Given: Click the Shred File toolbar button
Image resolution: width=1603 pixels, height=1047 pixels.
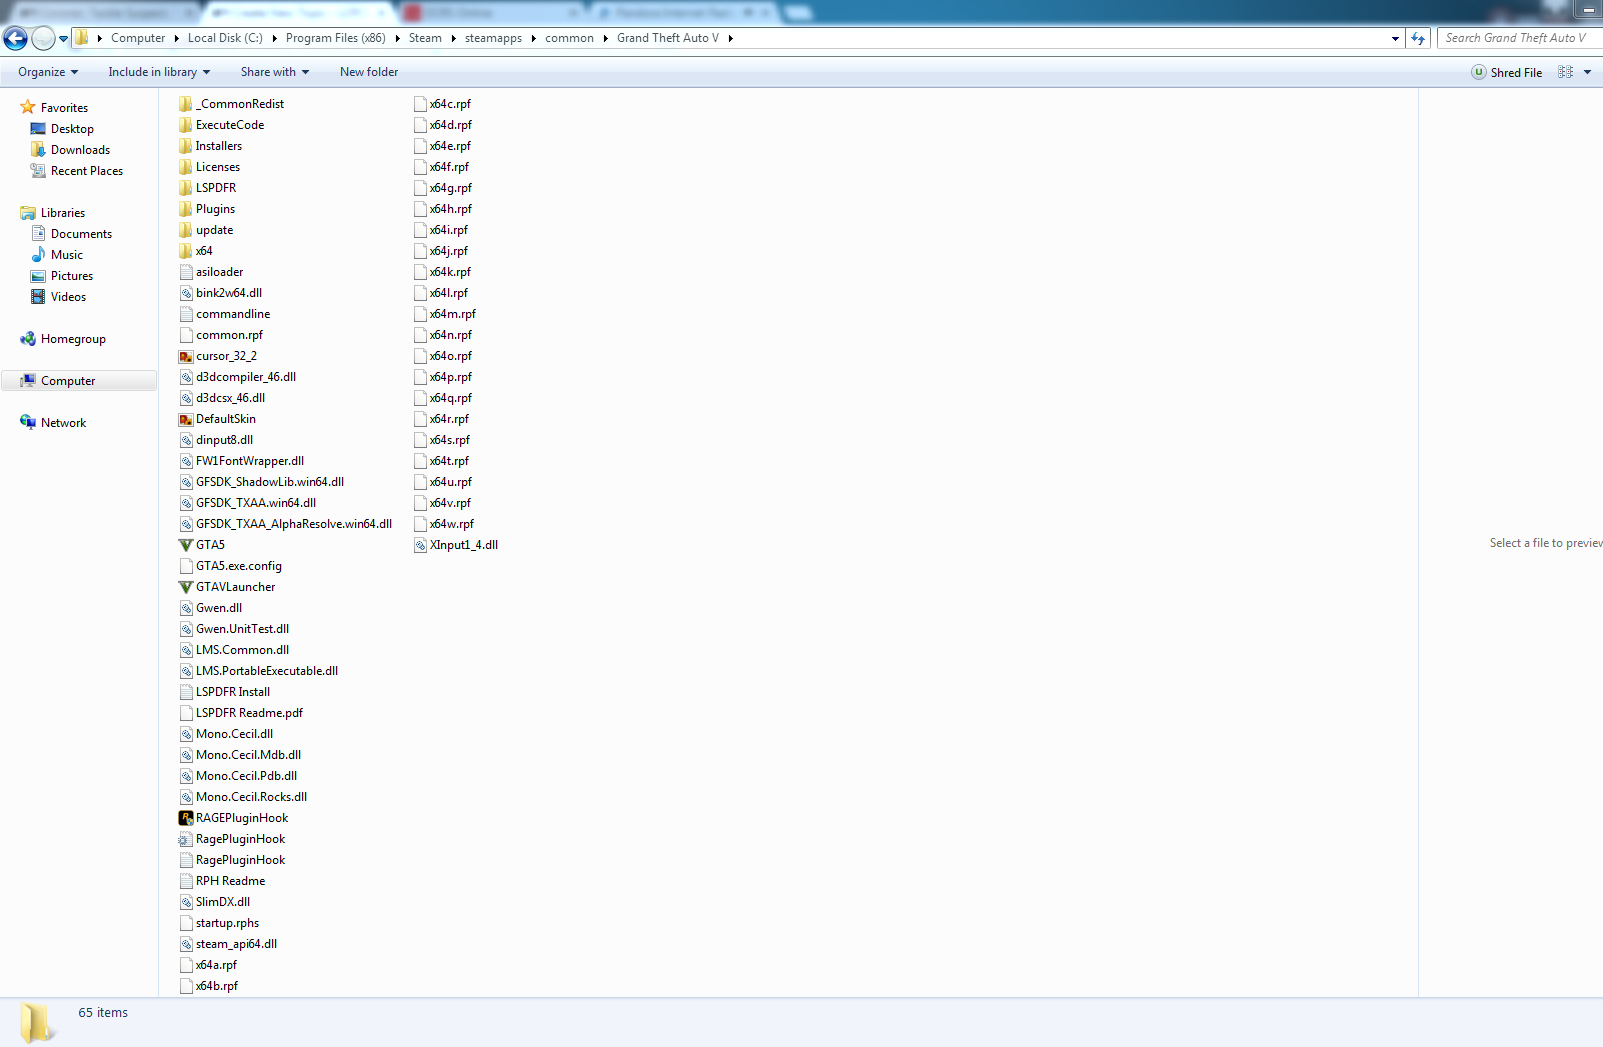Looking at the screenshot, I should point(1507,72).
